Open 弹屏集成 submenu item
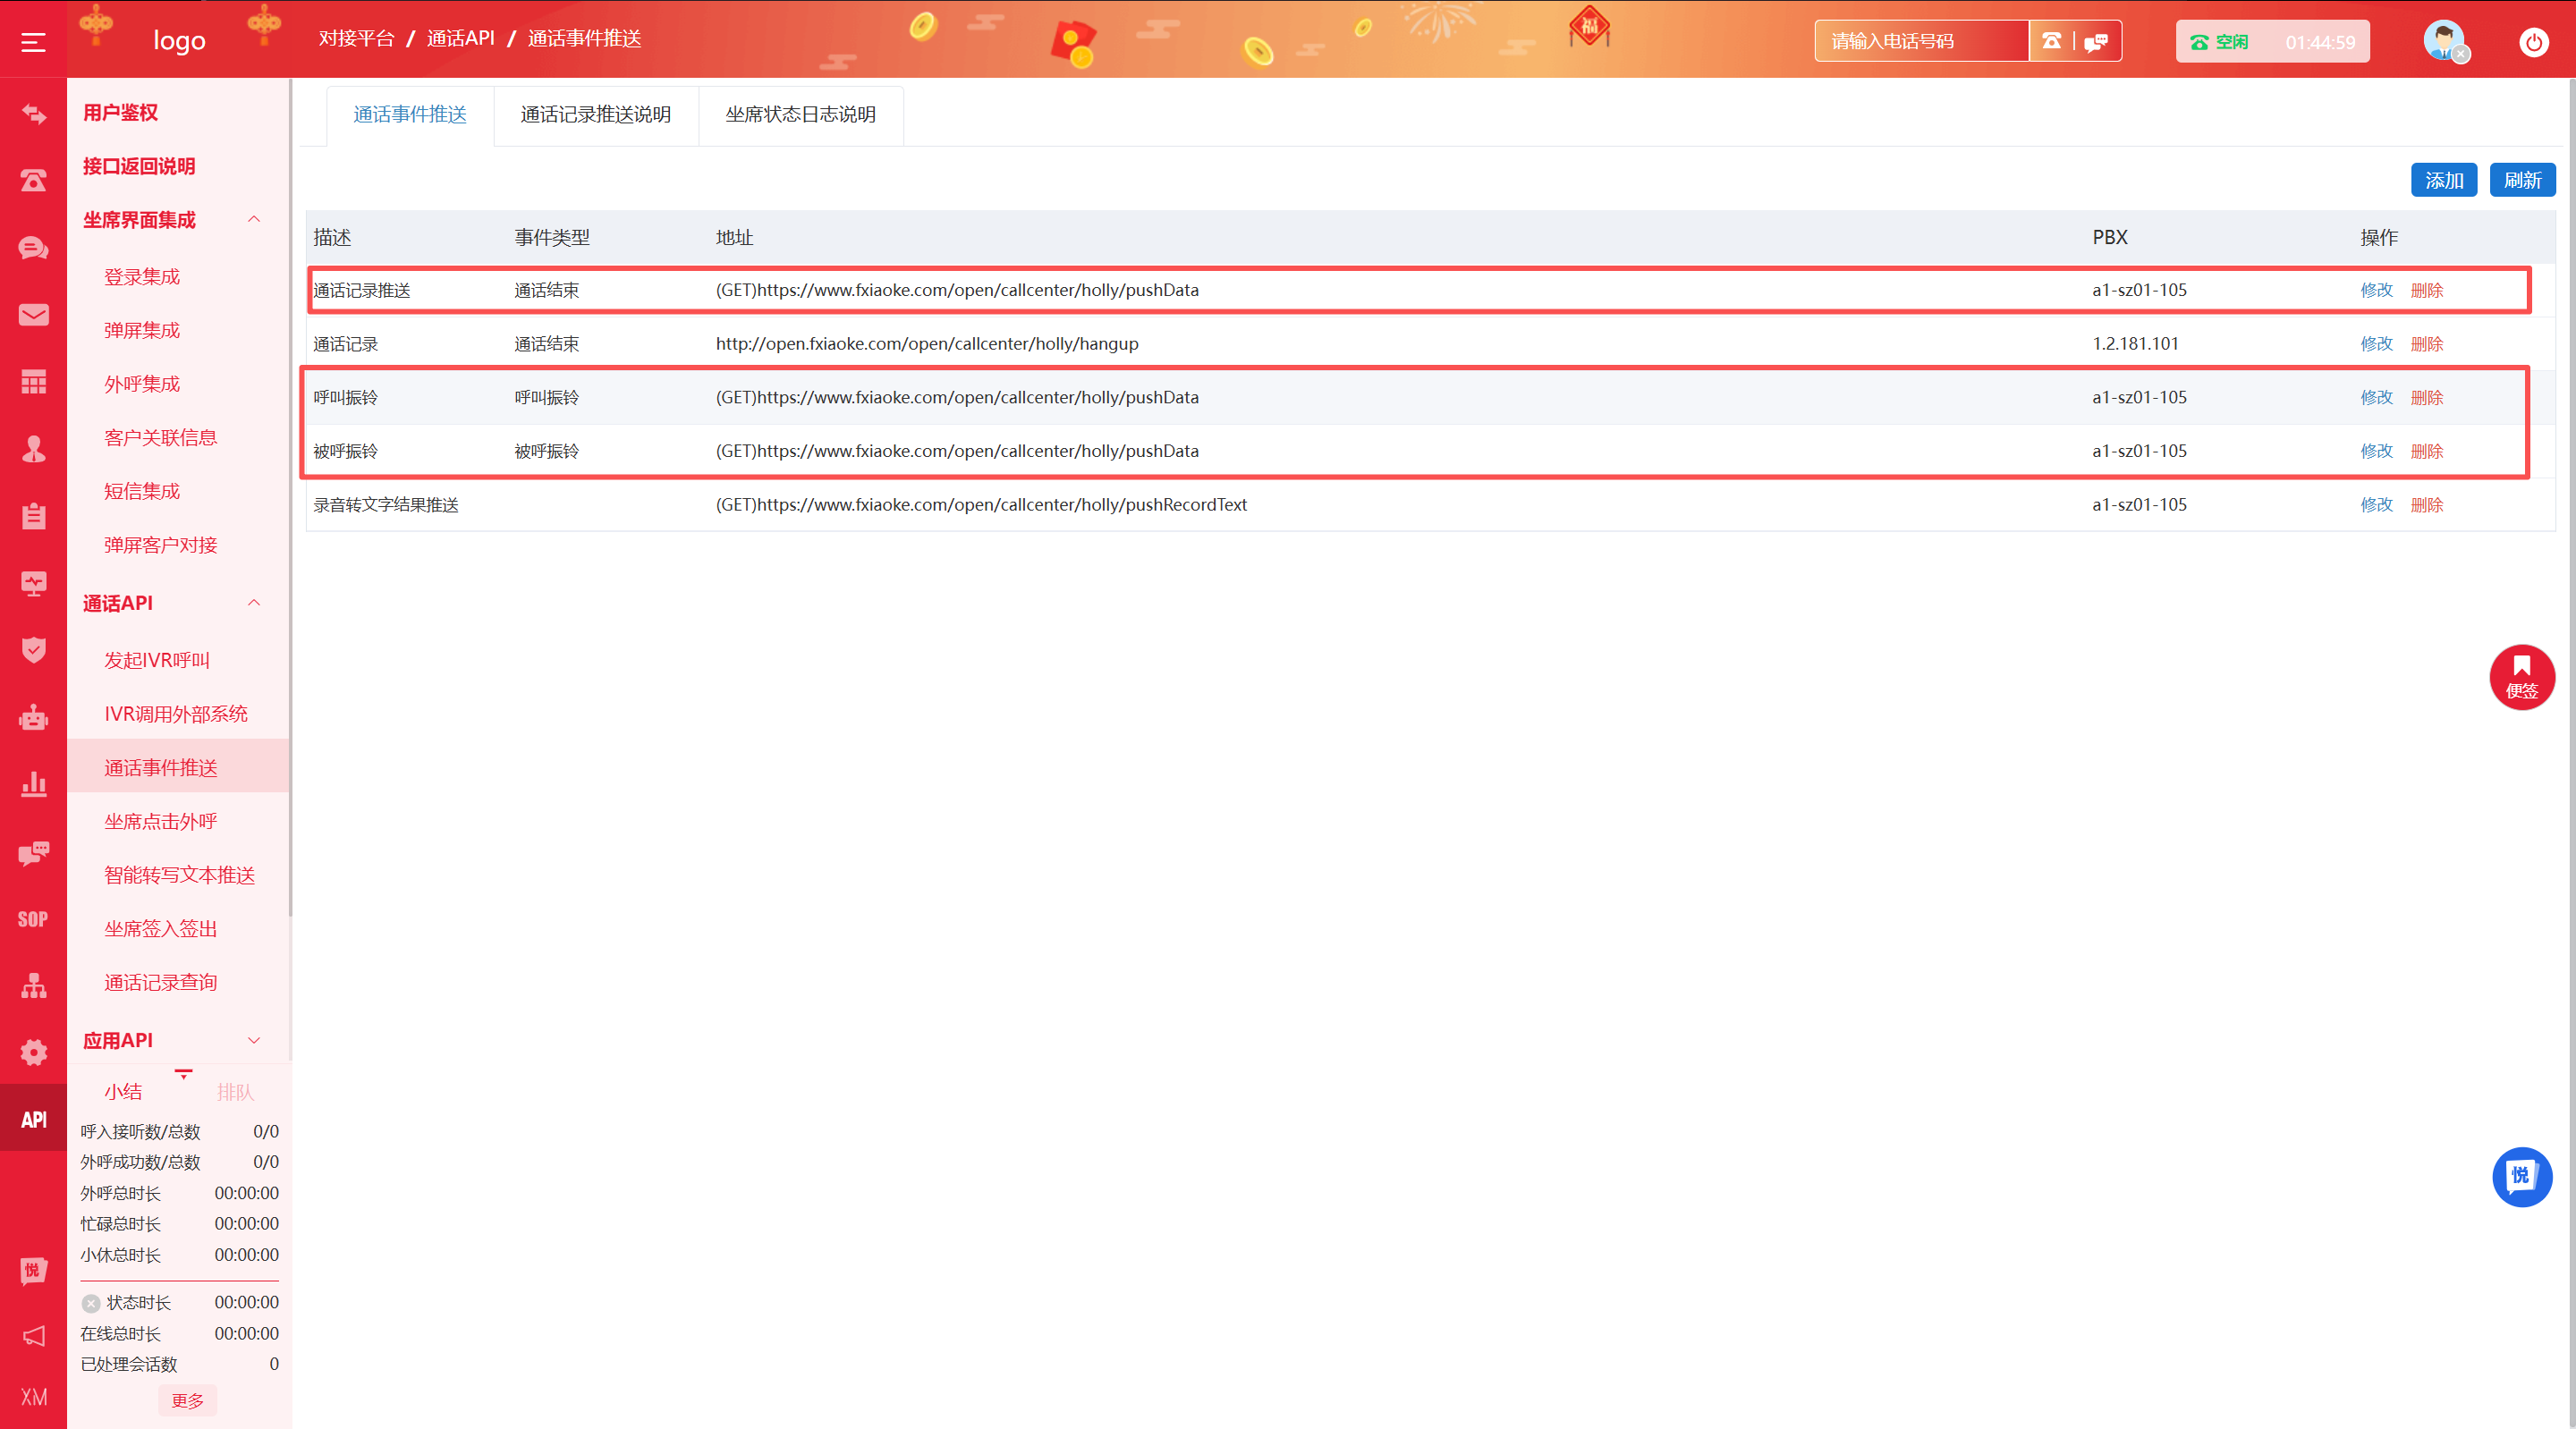 click(142, 330)
